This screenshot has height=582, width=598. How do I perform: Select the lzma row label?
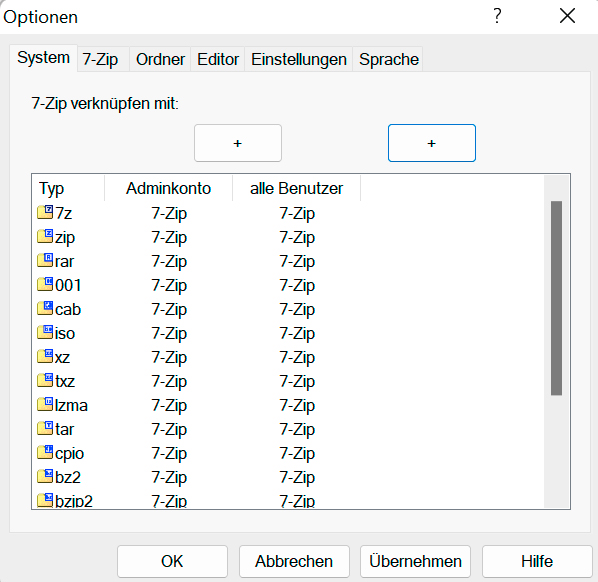(x=71, y=405)
